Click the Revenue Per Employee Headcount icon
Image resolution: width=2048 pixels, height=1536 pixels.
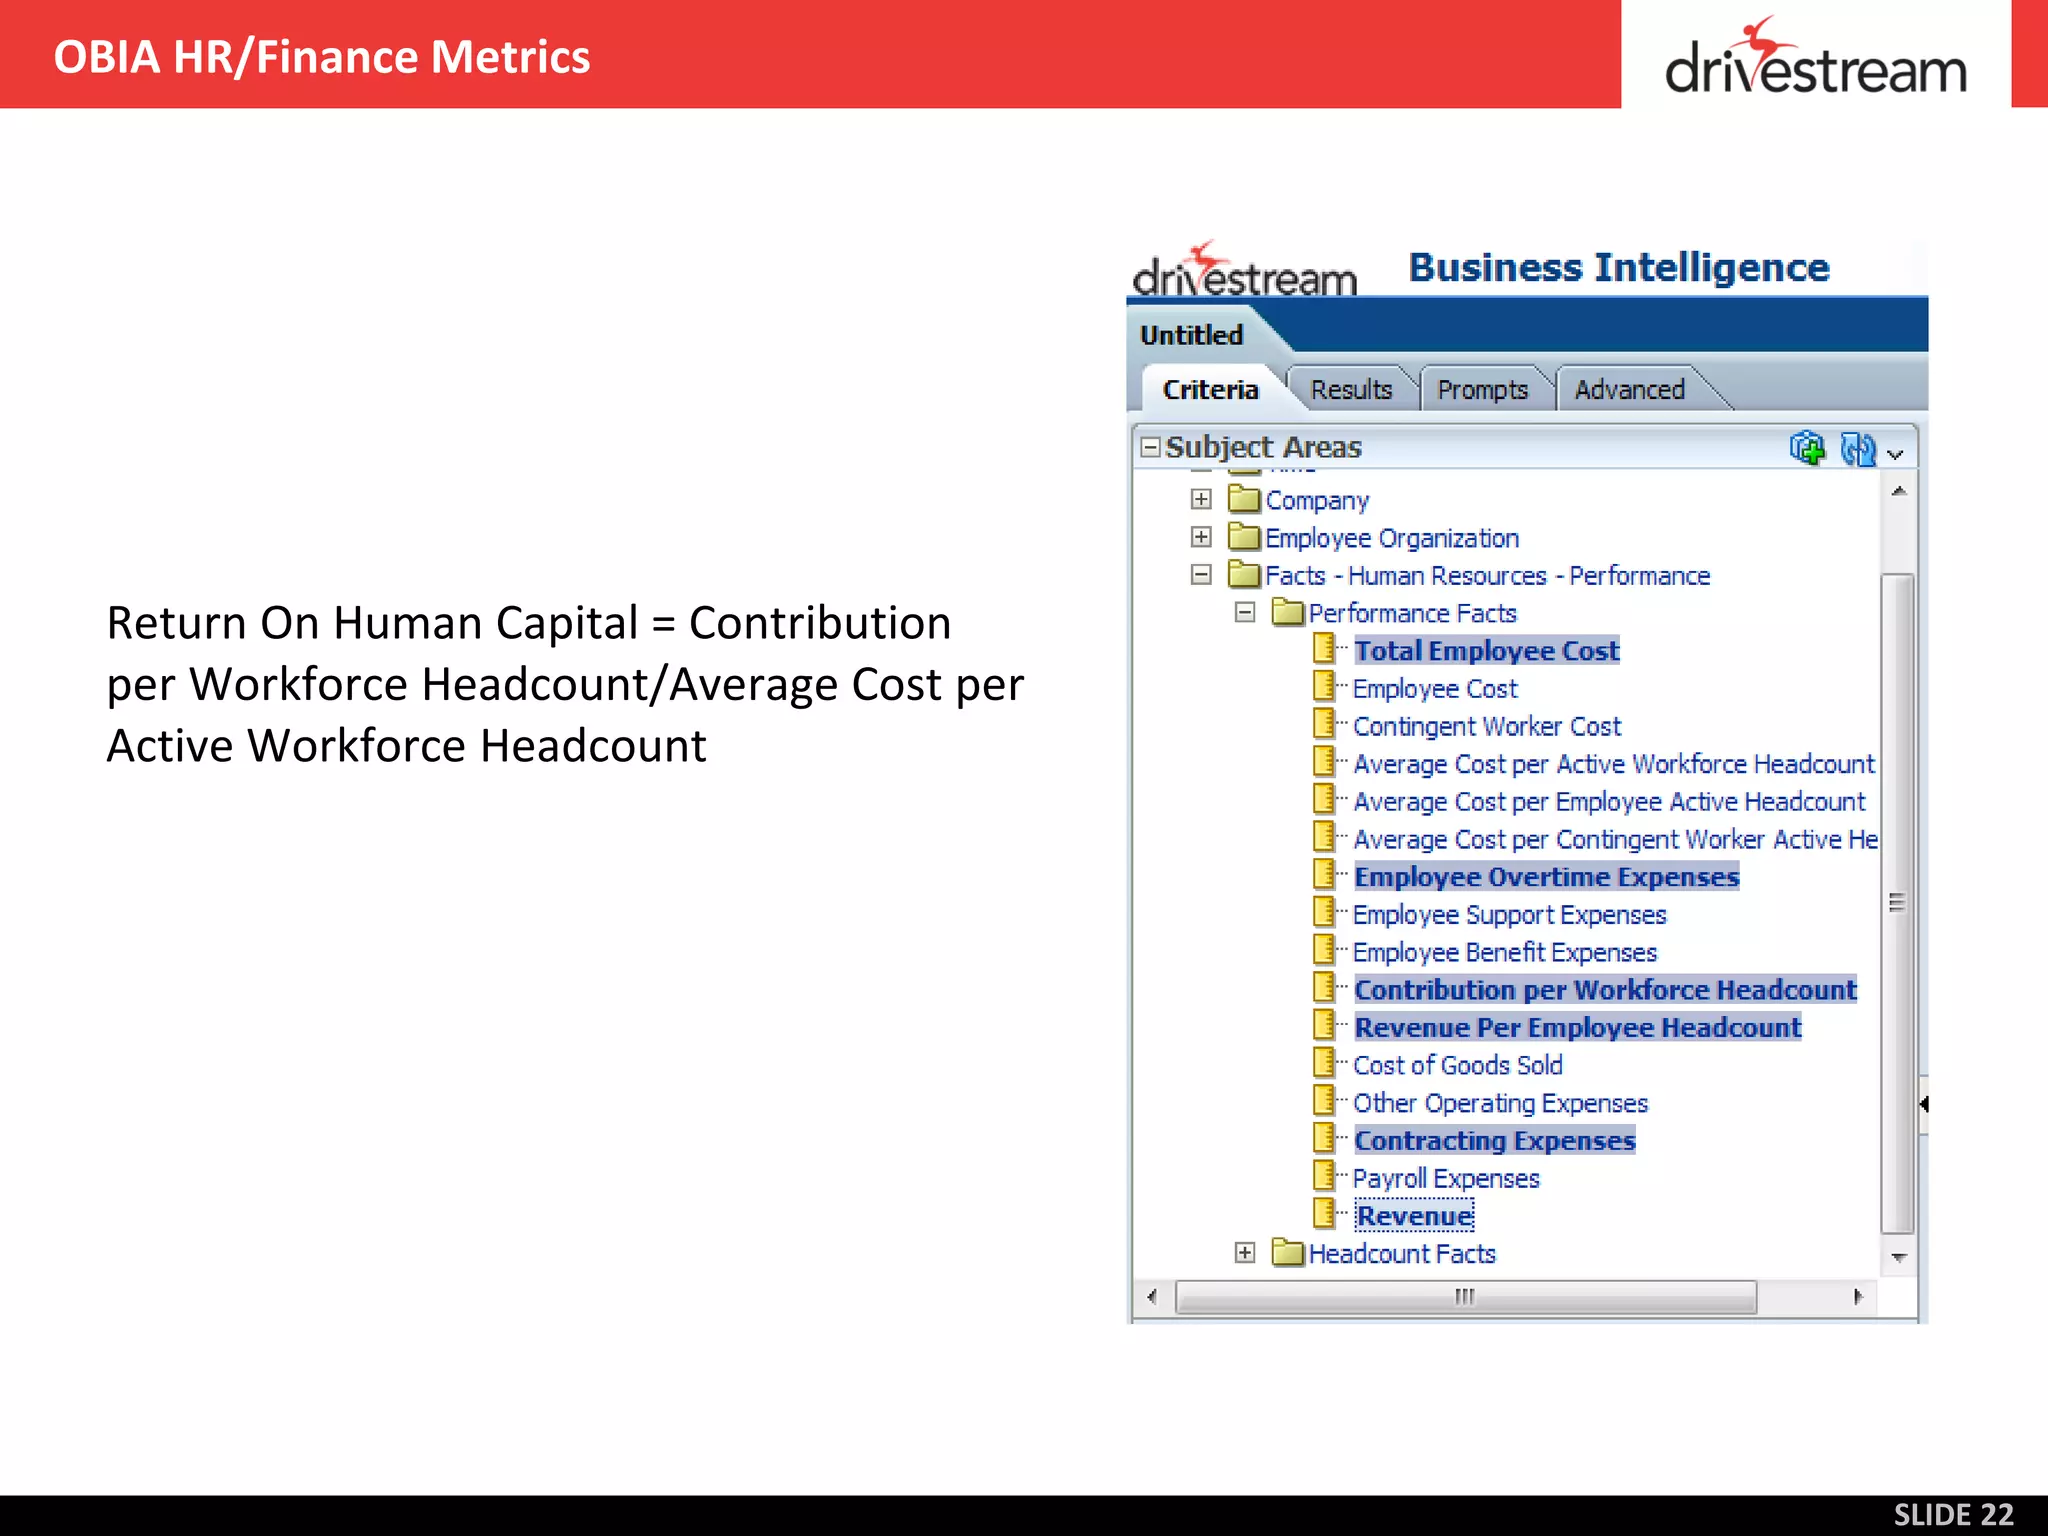pos(1324,1026)
